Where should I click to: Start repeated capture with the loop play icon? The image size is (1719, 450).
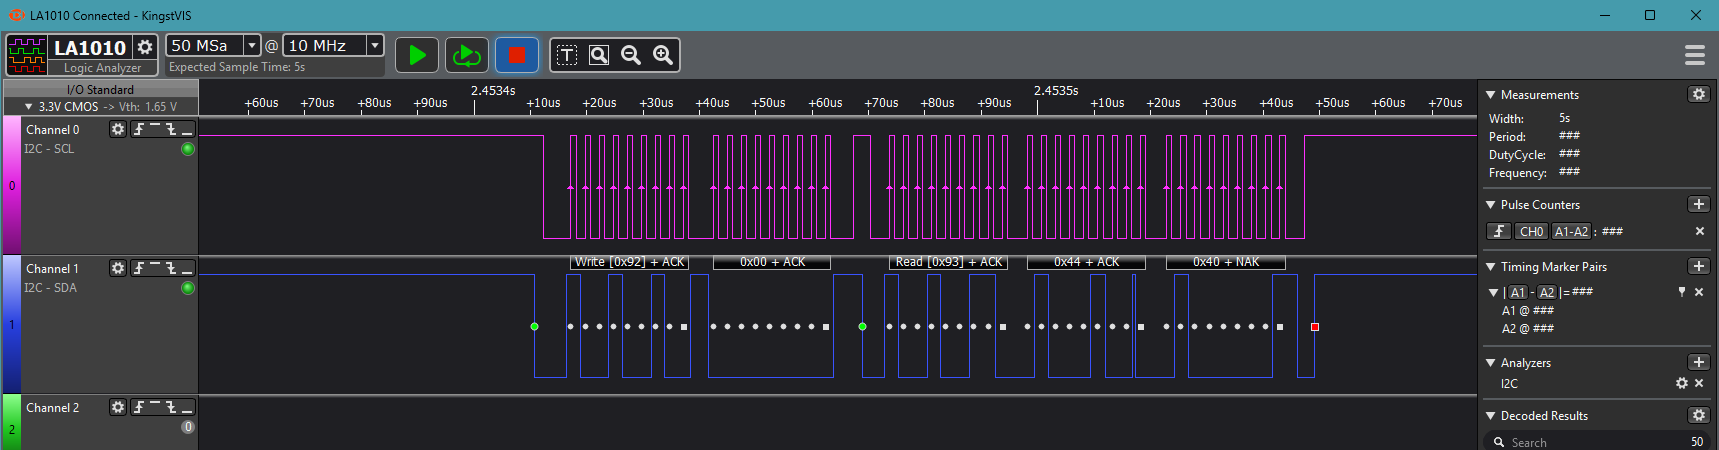[x=467, y=55]
